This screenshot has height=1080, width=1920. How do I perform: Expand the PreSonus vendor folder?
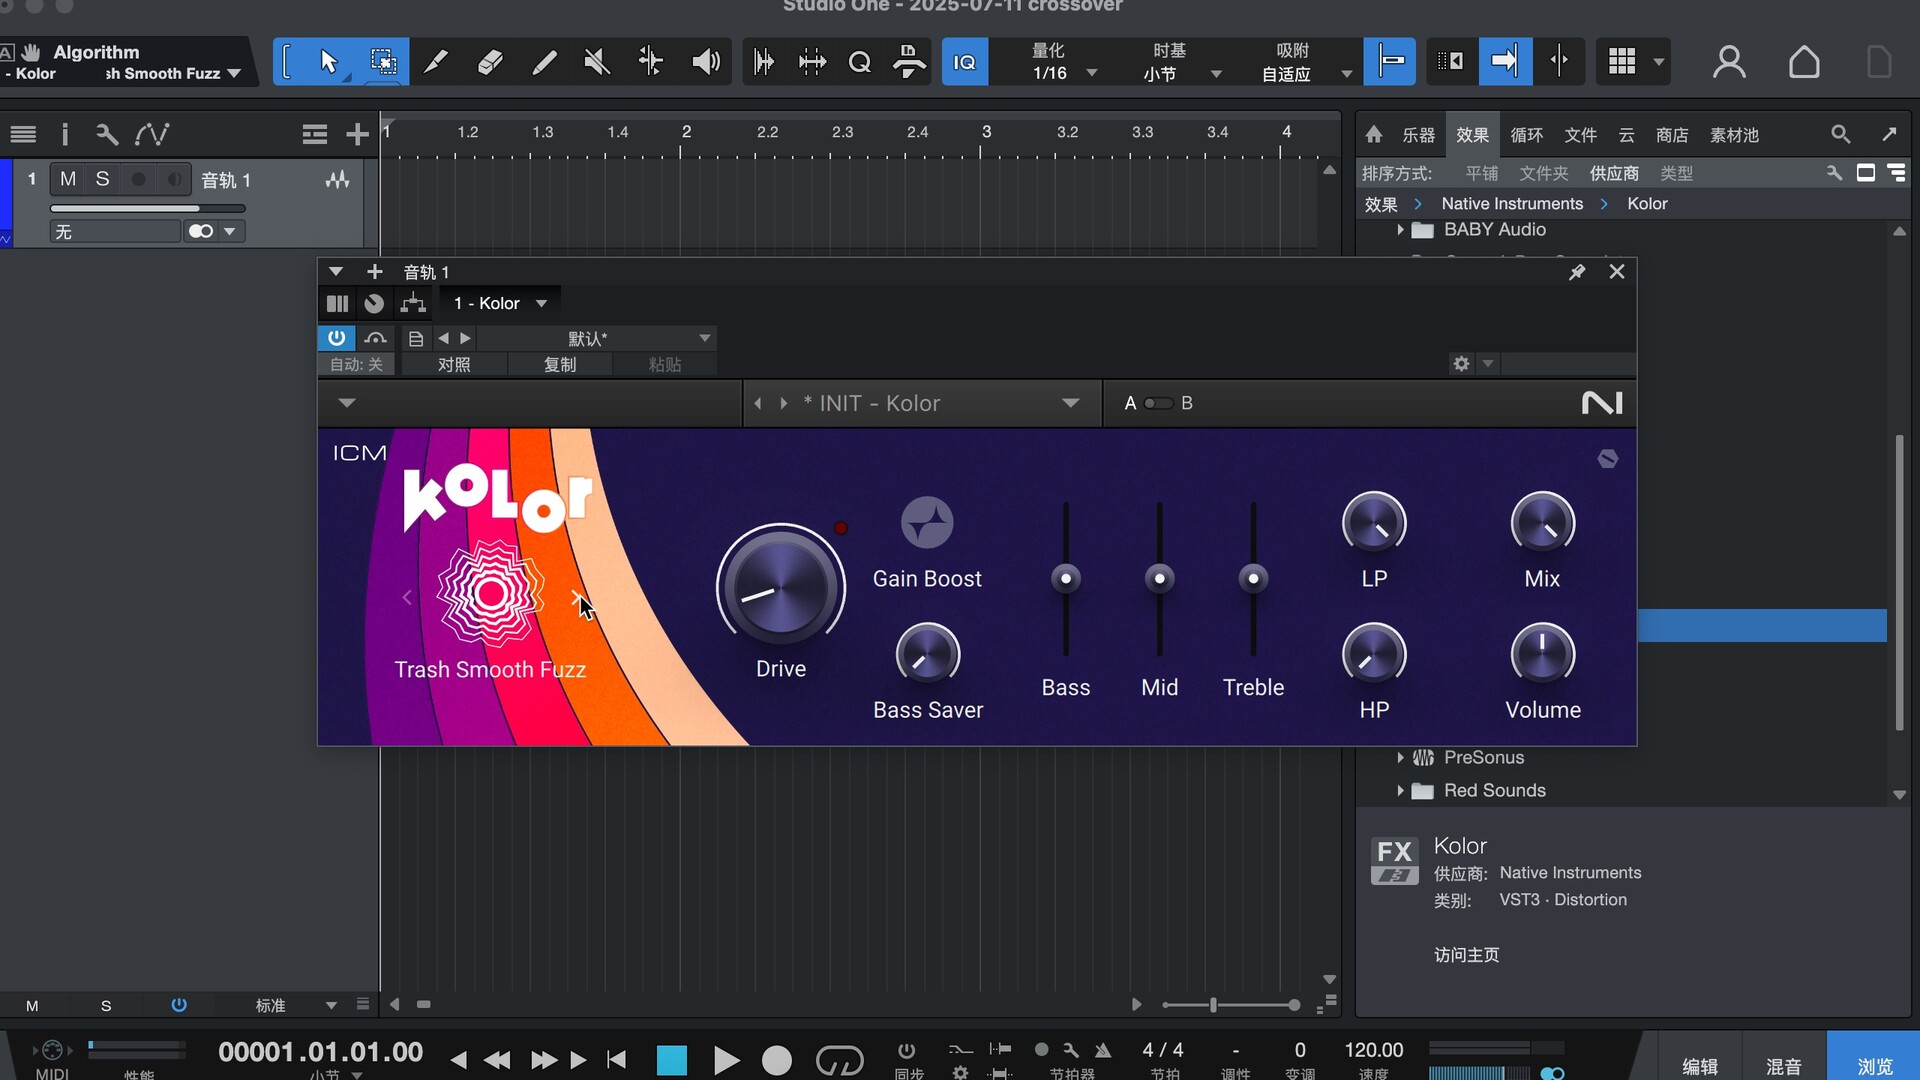click(1400, 758)
